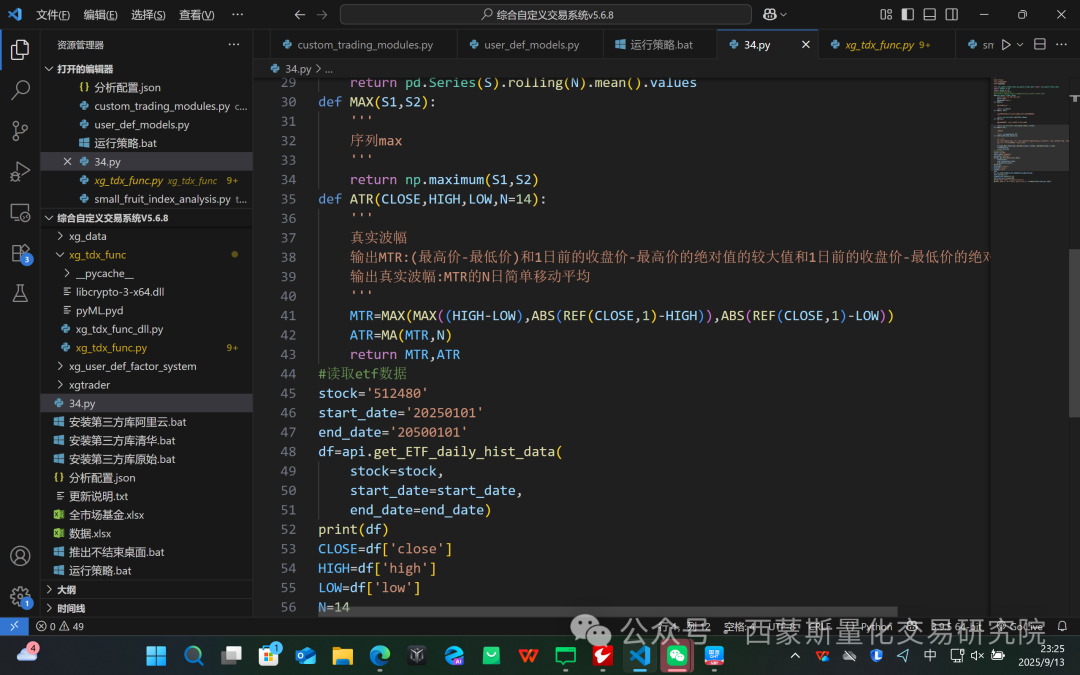Click the editor minimap preview
The width and height of the screenshot is (1080, 675).
click(1029, 131)
